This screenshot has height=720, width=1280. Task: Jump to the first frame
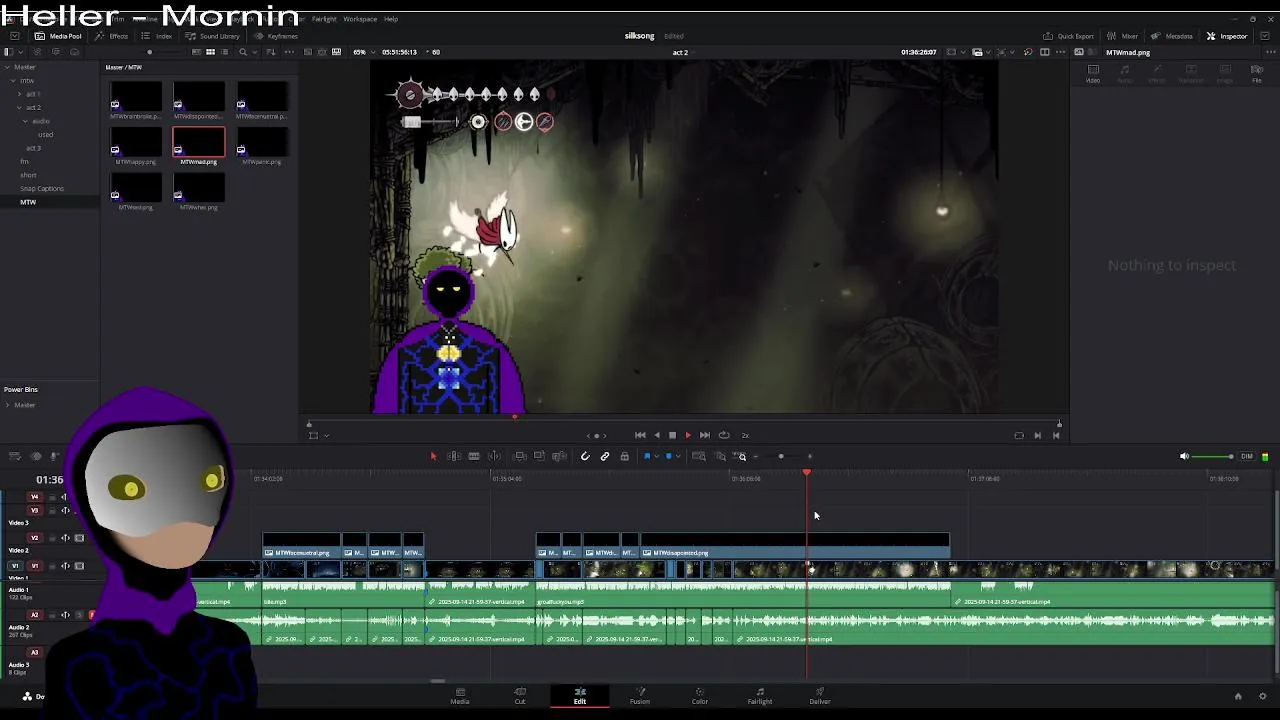coord(640,435)
